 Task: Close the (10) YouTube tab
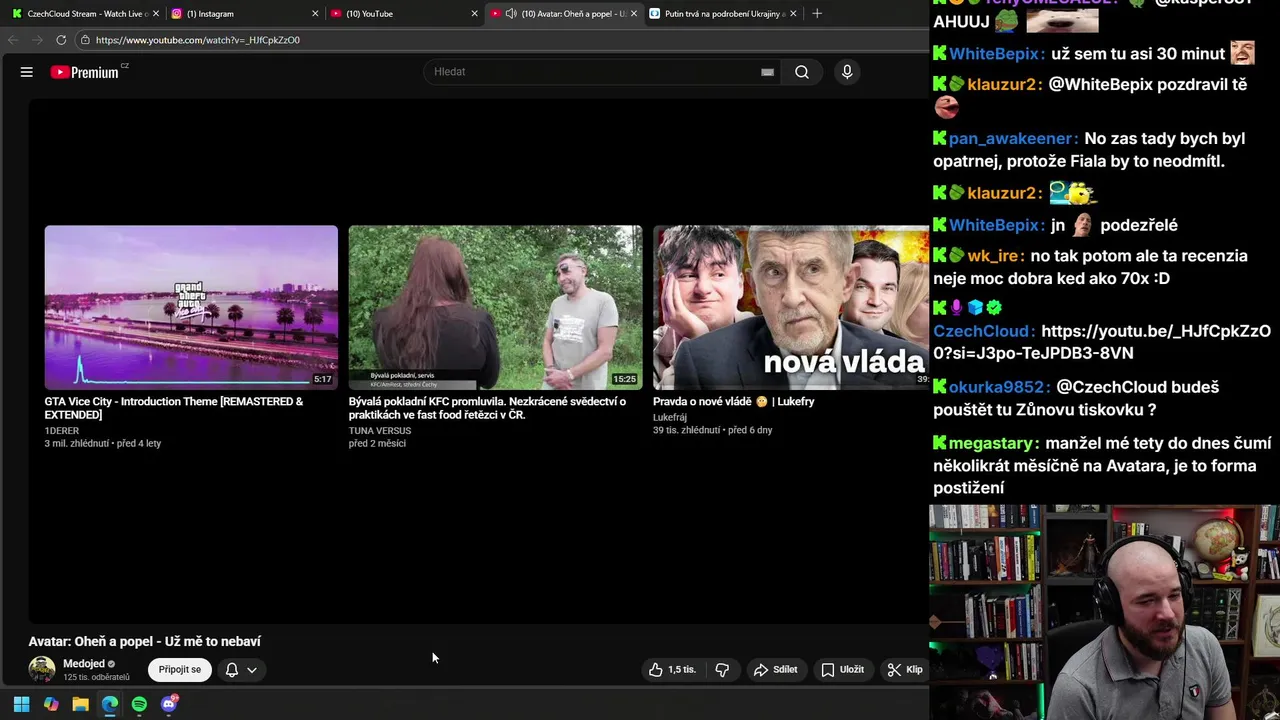[x=474, y=14]
